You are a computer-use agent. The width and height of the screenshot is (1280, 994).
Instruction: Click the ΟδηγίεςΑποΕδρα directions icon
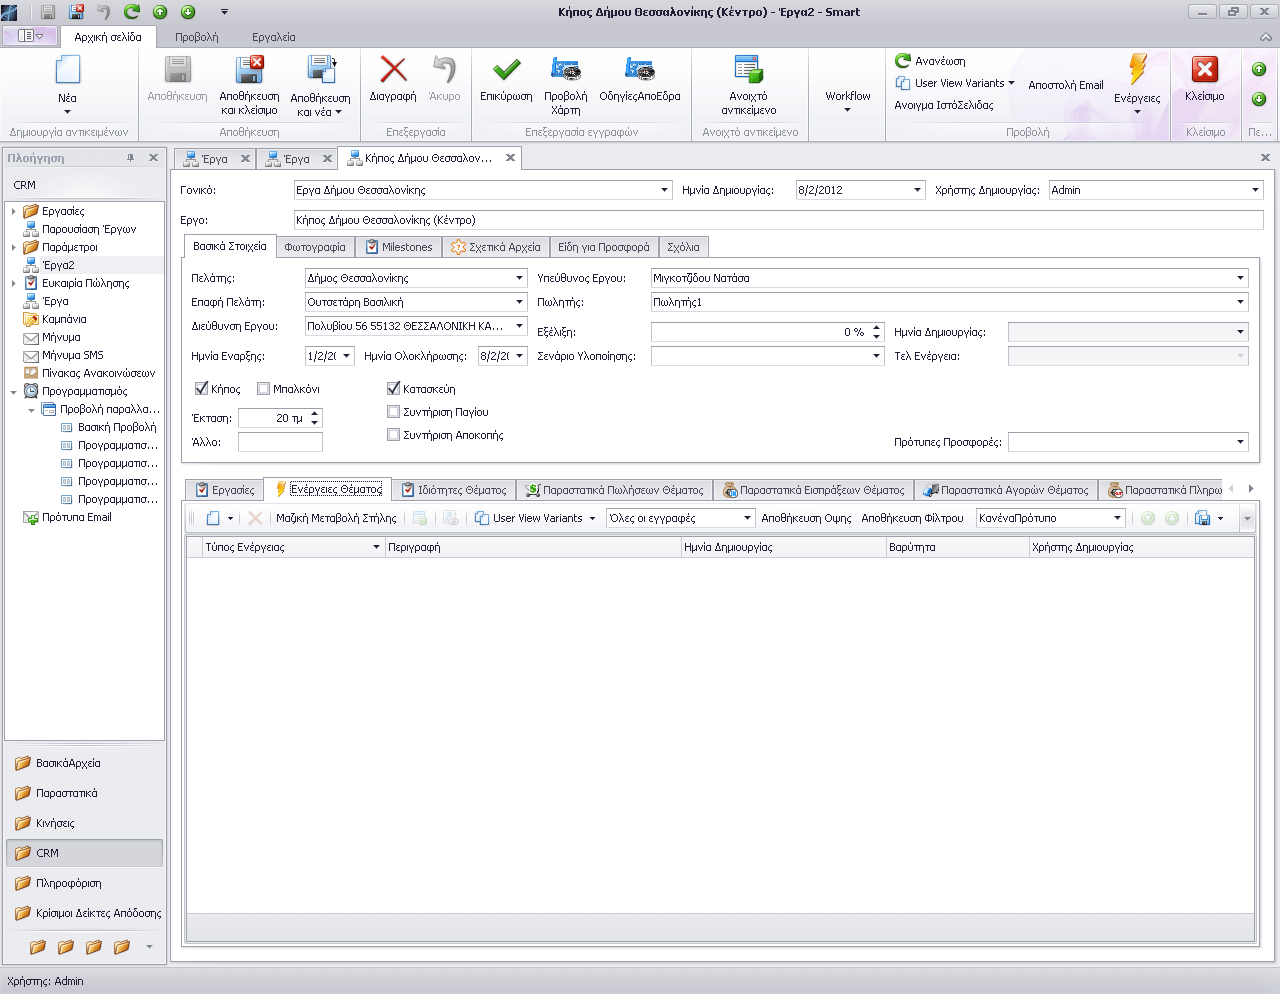pos(639,70)
